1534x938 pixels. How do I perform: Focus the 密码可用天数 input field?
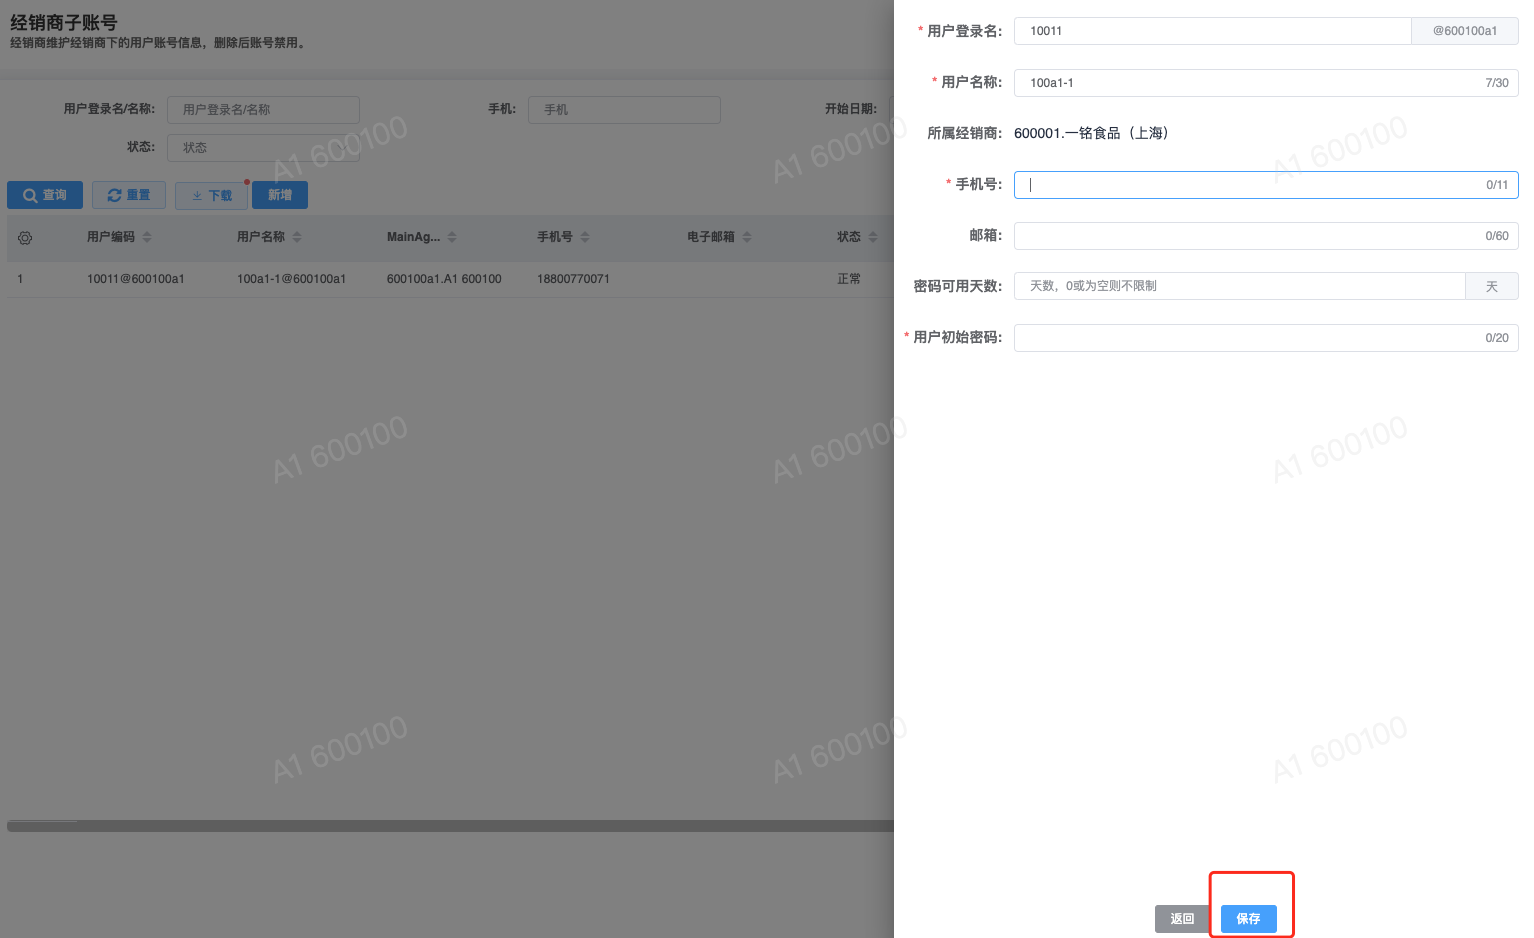pyautogui.click(x=1240, y=286)
